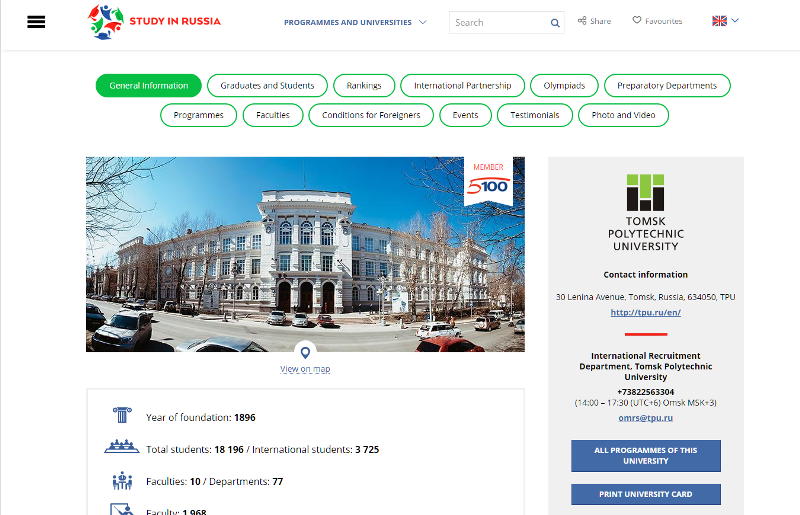800x515 pixels.
Task: Click the Study in Russia site title
Action: 175,21
